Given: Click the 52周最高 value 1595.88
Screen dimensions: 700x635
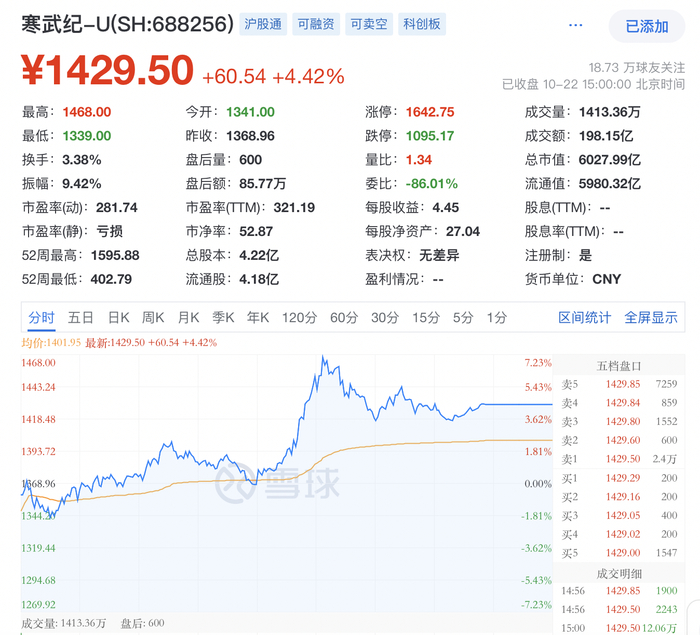Looking at the screenshot, I should [115, 255].
